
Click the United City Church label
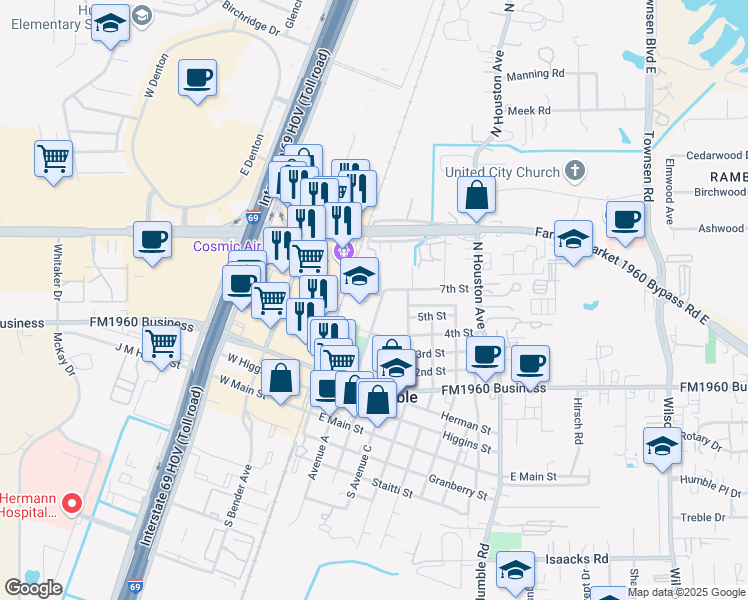(x=502, y=172)
